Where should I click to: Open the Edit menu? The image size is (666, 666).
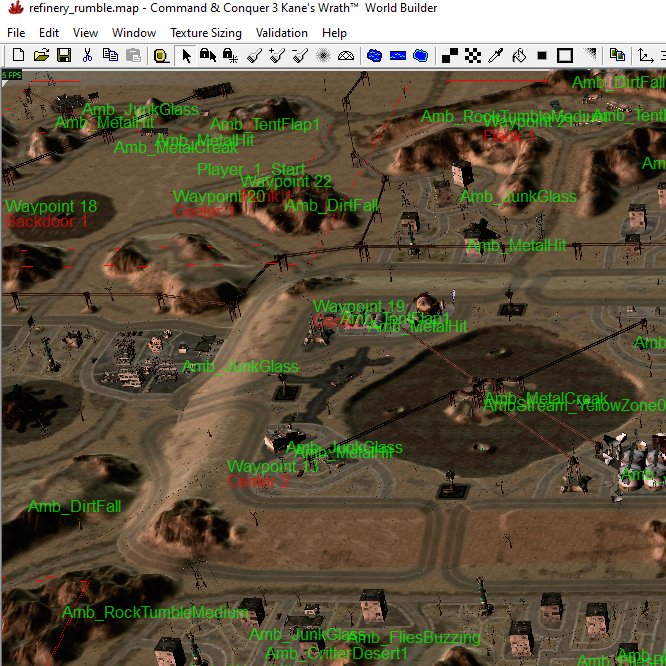pos(49,33)
